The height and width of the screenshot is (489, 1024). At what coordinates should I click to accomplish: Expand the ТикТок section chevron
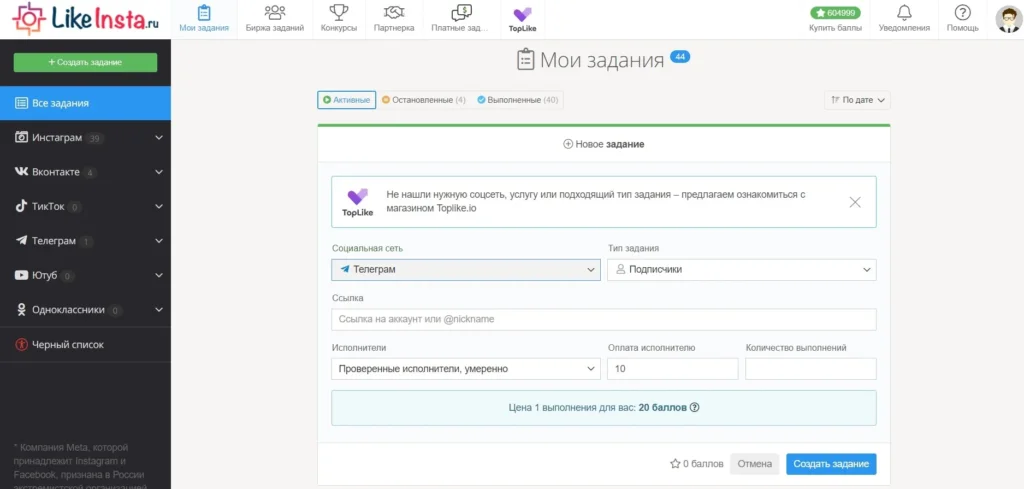click(x=159, y=206)
